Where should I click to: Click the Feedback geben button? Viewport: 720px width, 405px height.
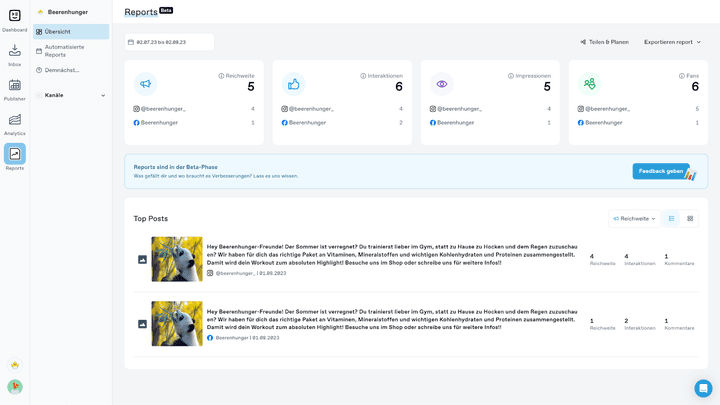(x=661, y=171)
